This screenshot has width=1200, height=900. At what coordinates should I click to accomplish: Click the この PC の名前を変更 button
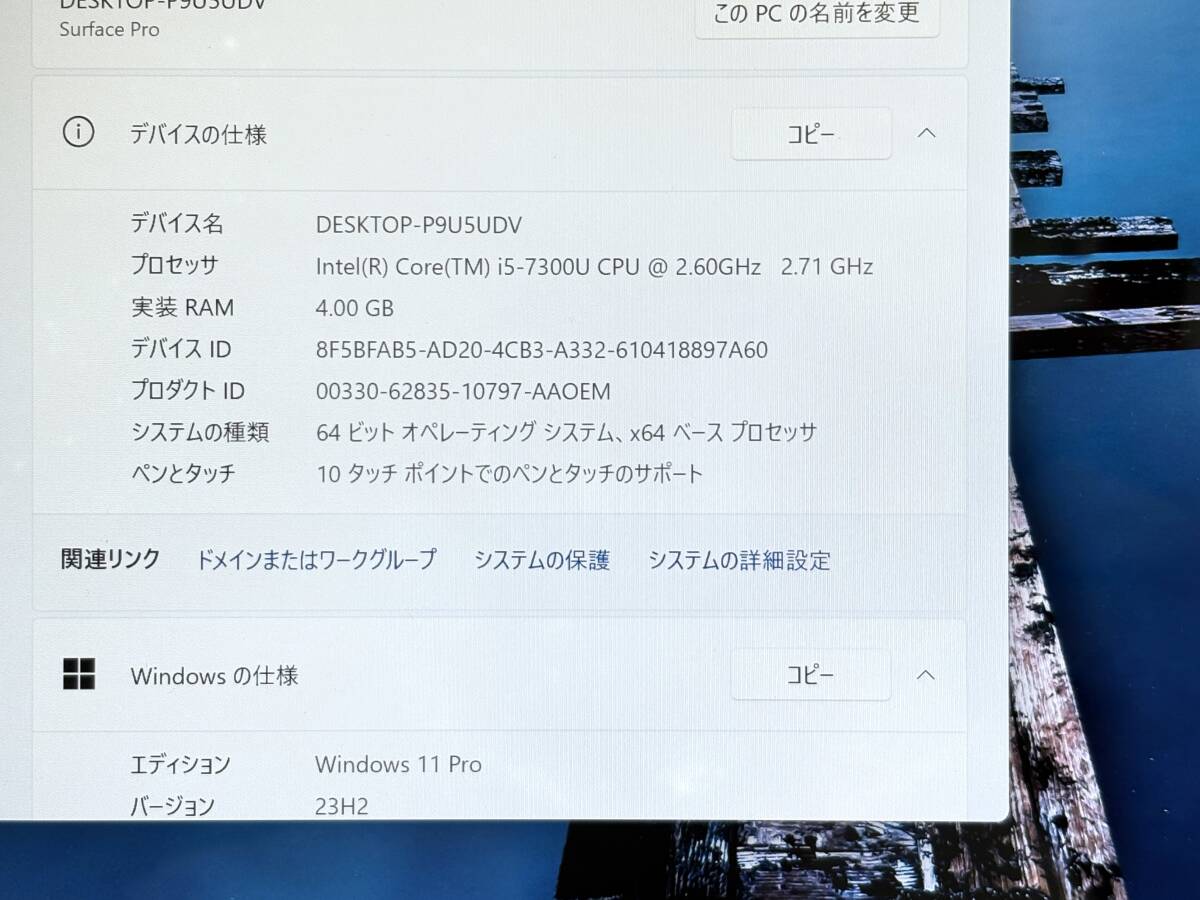point(816,14)
